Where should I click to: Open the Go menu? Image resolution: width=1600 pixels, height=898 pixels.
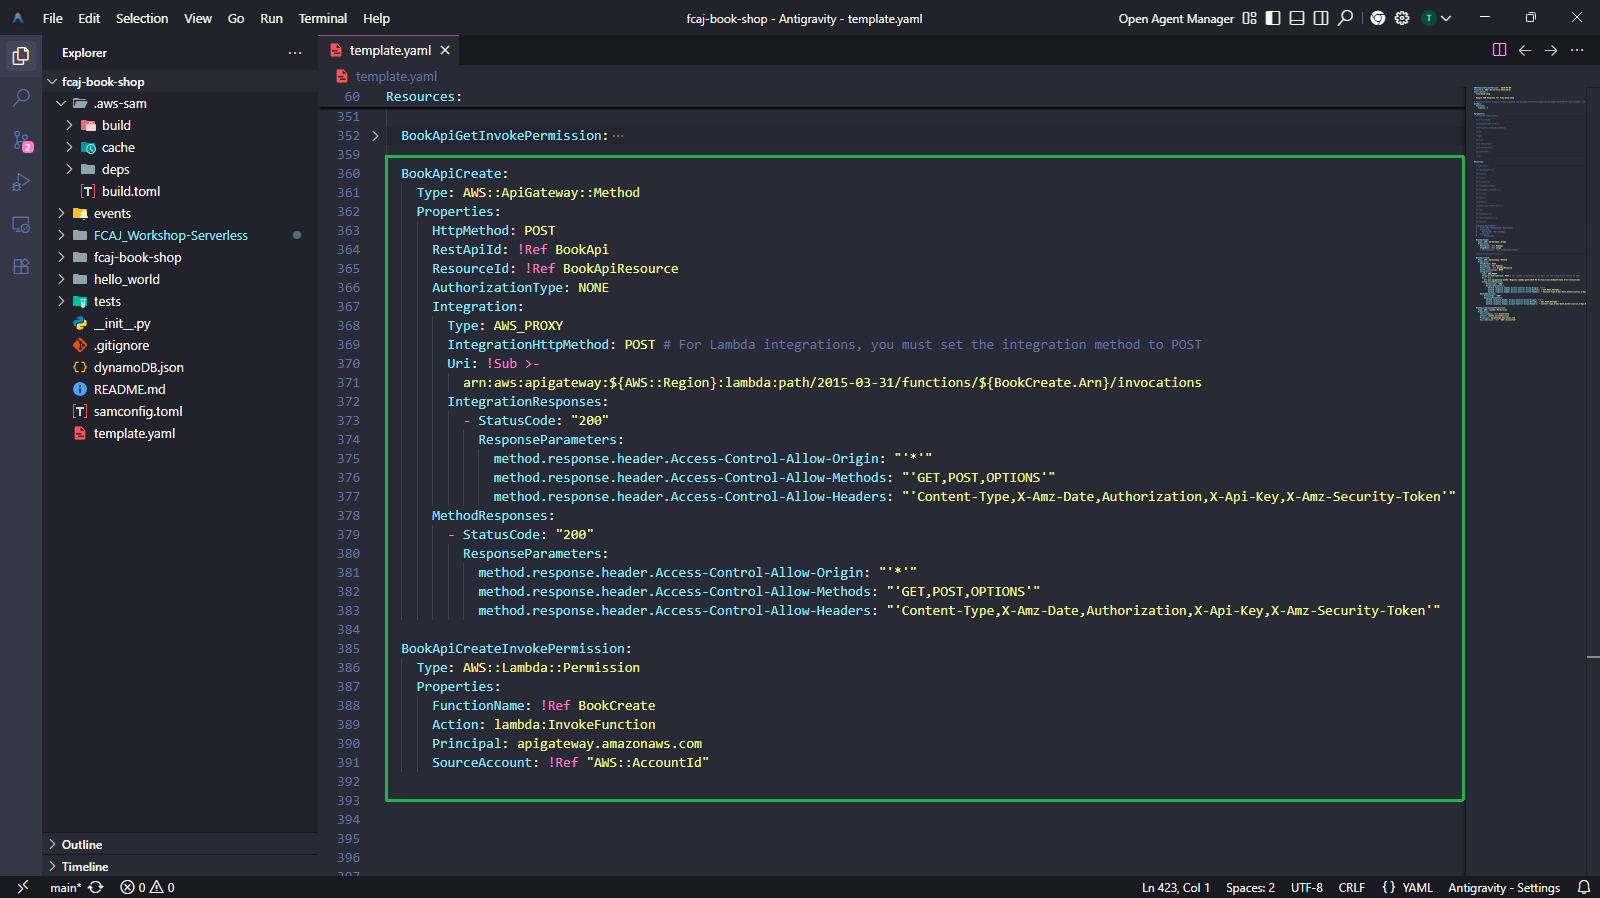coord(236,18)
